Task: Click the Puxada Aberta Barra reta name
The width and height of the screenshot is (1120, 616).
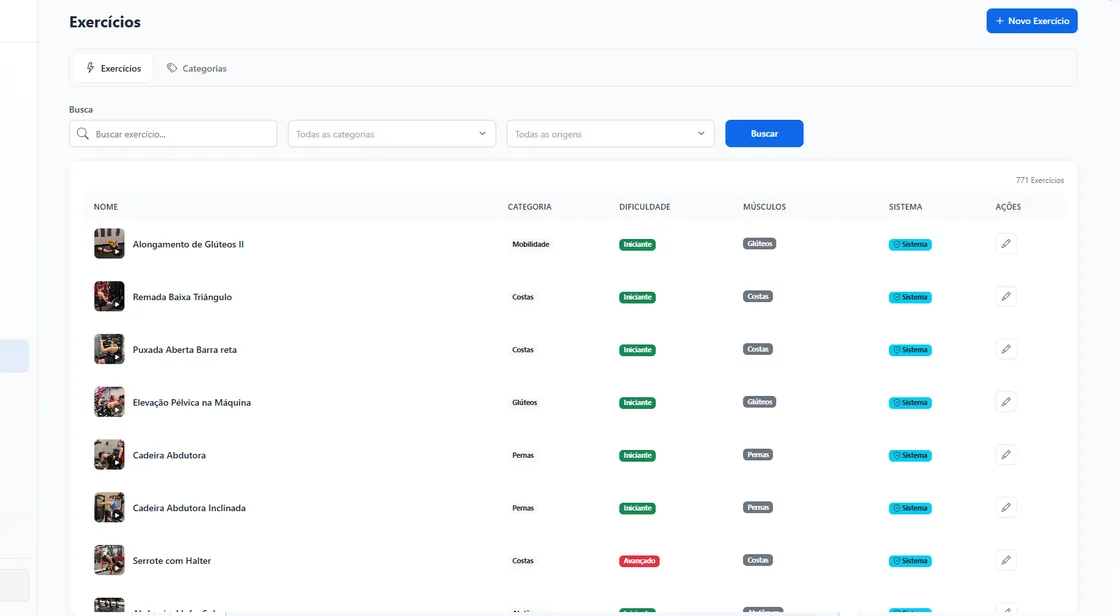Action: click(x=184, y=350)
